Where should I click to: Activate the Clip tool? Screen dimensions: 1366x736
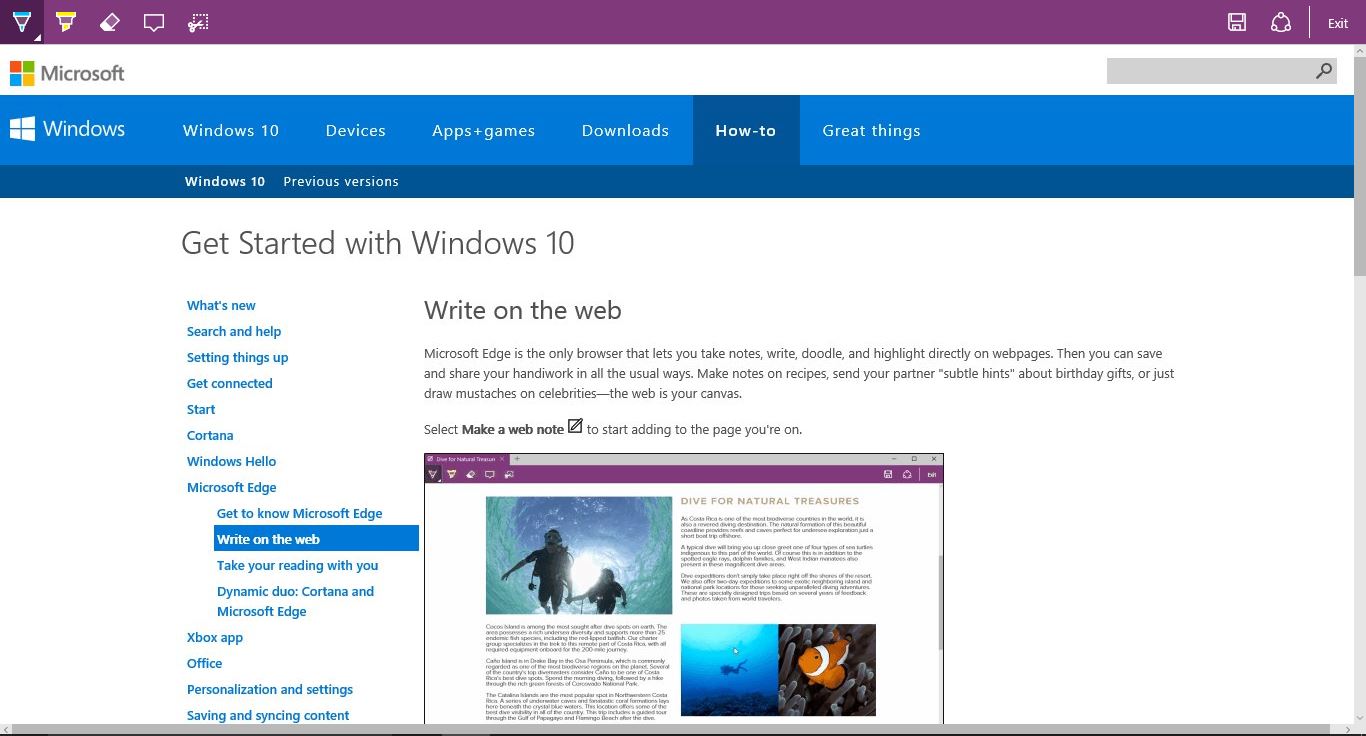[x=197, y=22]
